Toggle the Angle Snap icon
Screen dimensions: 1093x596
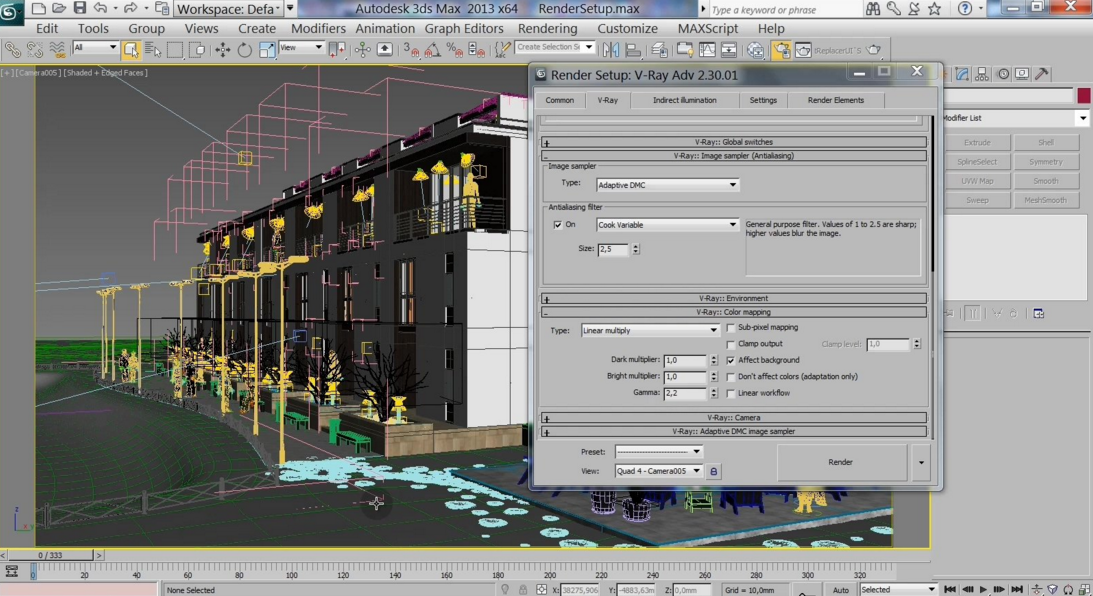(x=432, y=49)
